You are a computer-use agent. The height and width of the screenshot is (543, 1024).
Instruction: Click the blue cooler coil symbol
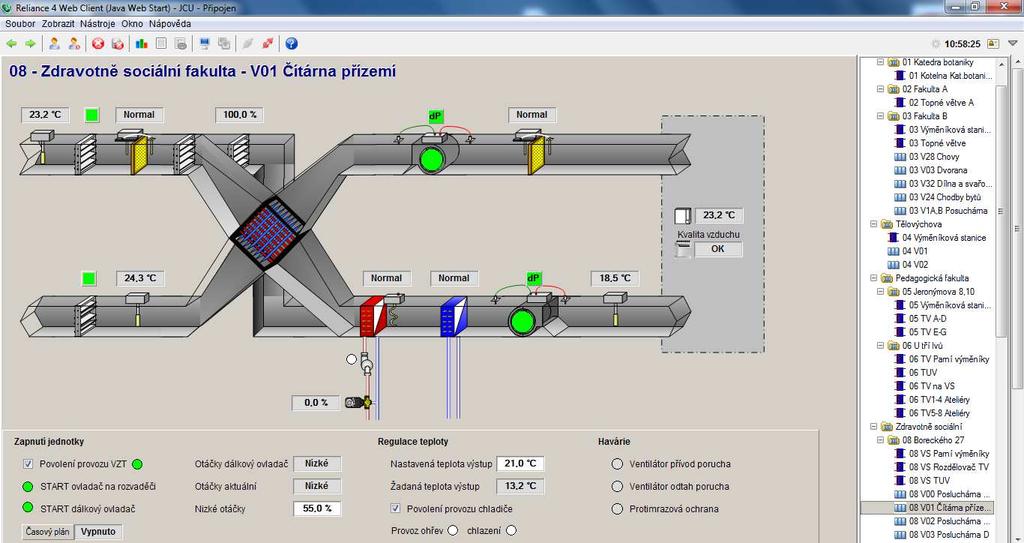pos(454,316)
